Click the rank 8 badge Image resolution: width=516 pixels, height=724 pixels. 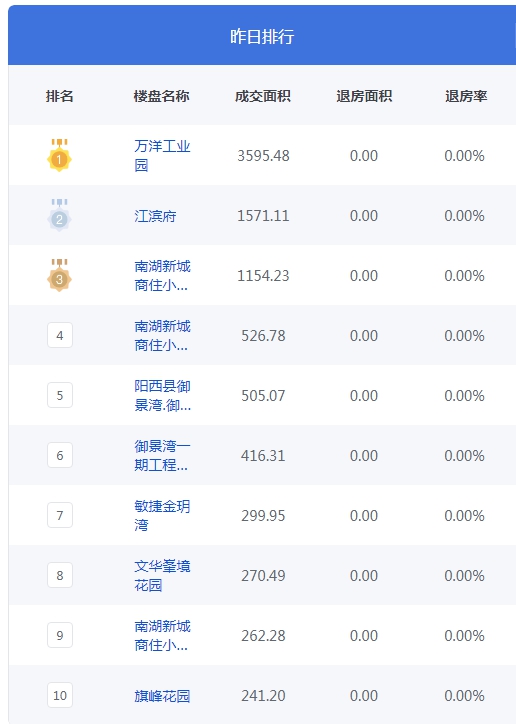point(60,575)
